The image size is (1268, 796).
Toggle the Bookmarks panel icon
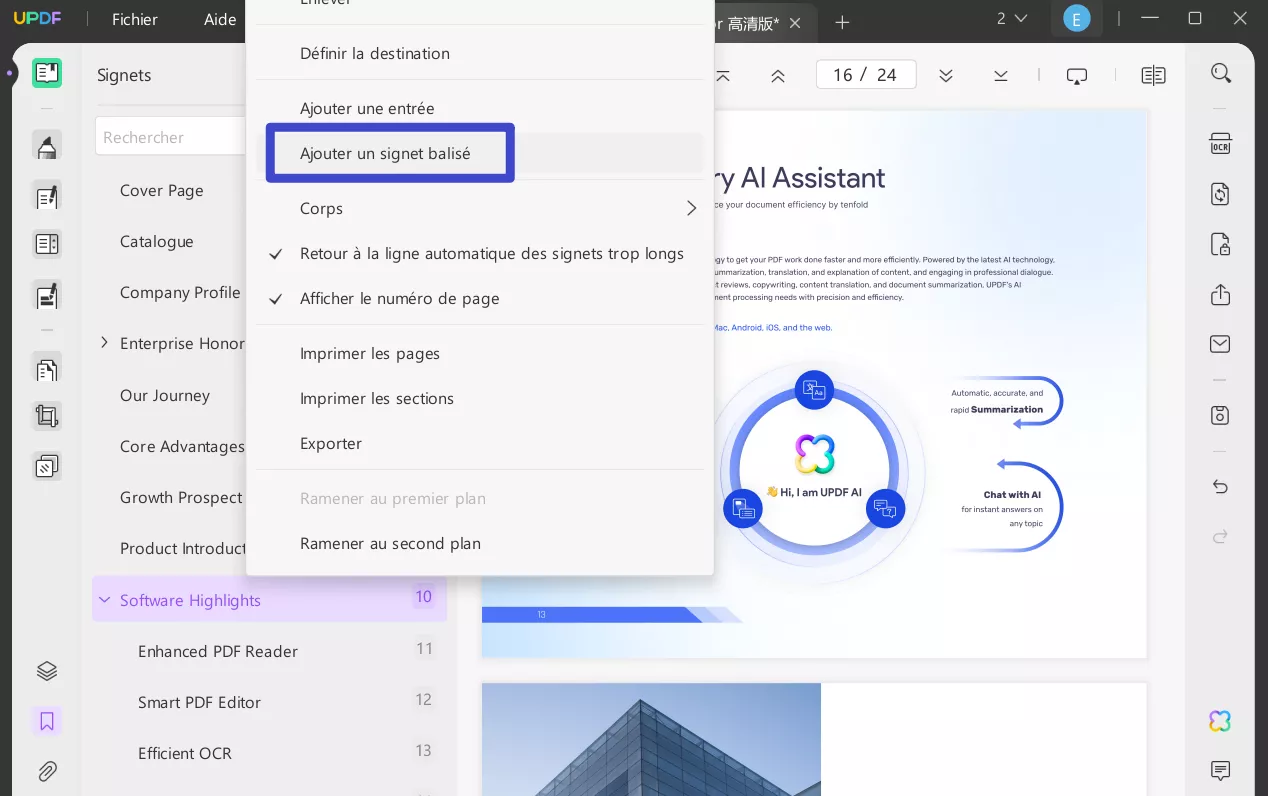click(47, 721)
